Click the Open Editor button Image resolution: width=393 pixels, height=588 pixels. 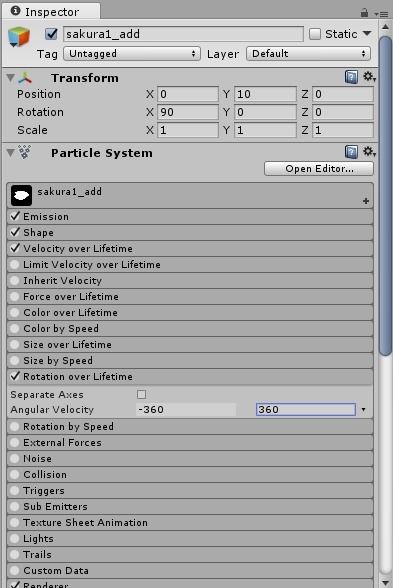click(319, 169)
